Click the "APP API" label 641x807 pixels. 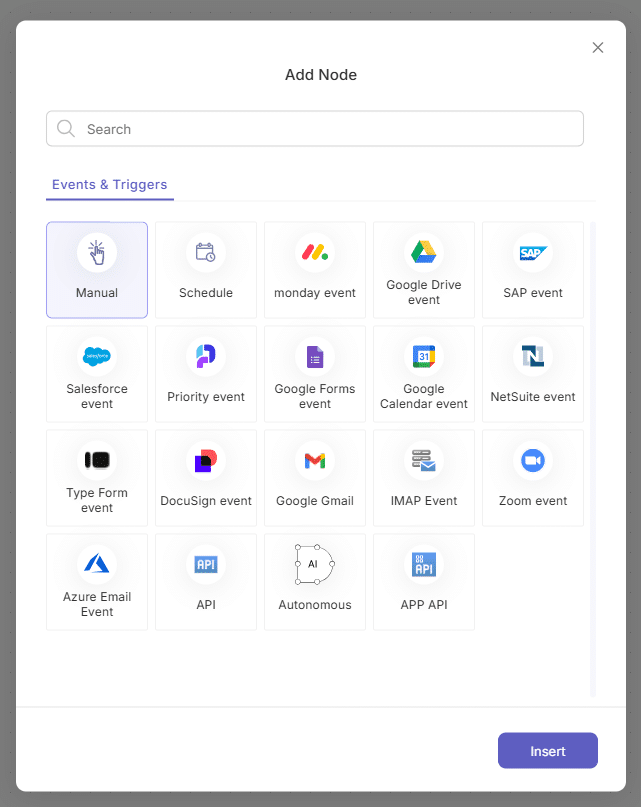click(424, 605)
